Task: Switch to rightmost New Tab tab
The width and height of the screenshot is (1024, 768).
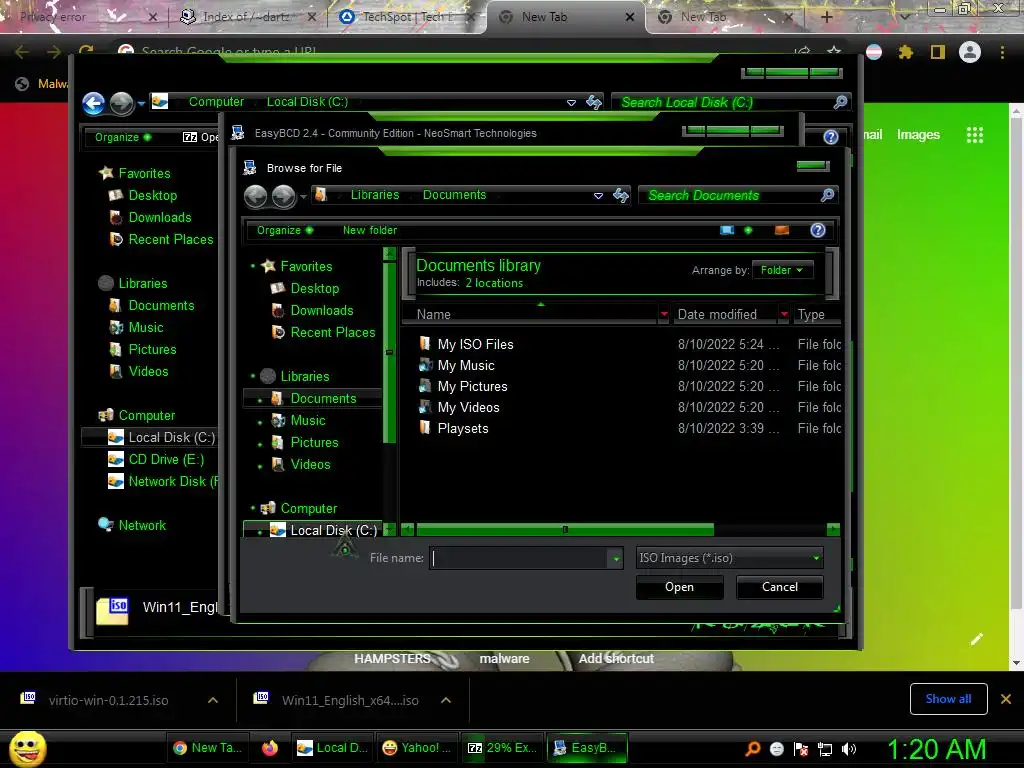Action: click(x=726, y=18)
